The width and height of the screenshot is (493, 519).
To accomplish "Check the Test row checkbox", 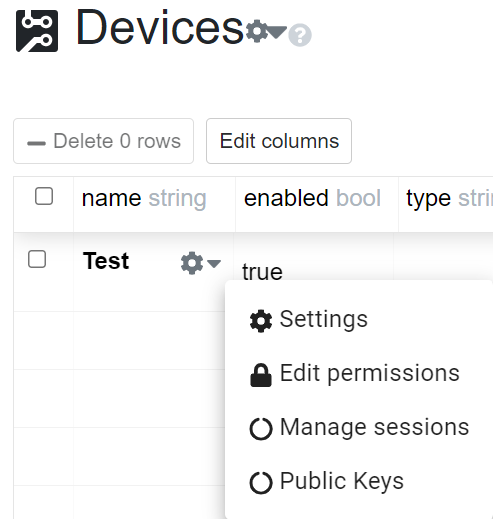I will point(37,259).
